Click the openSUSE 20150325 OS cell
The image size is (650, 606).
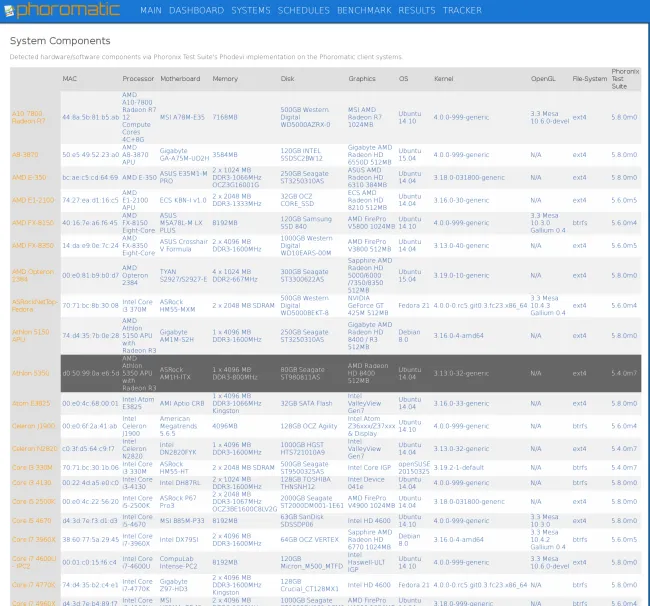pos(414,468)
